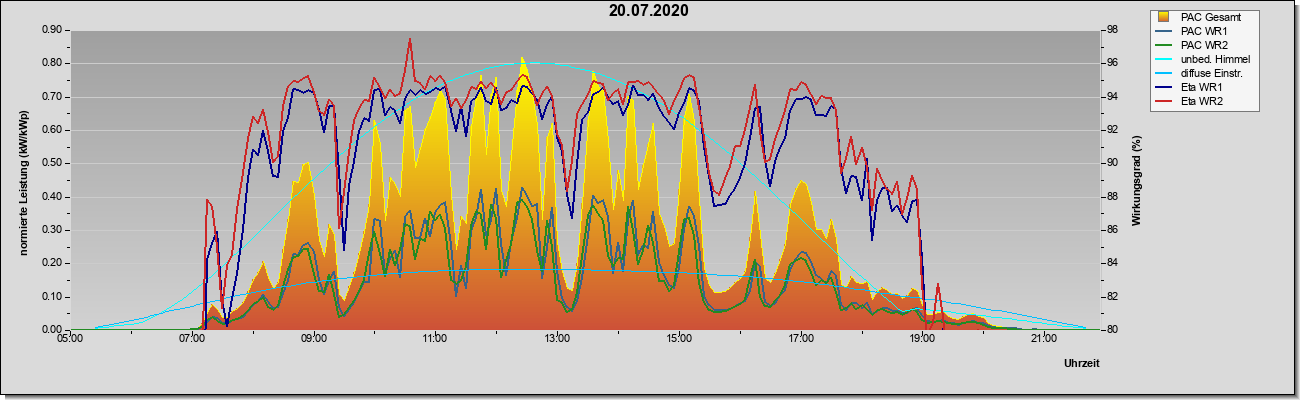Viewport: 1300px width, 400px height.
Task: Click the Wirkungsgrad (%) axis label
Action: [x=1137, y=180]
